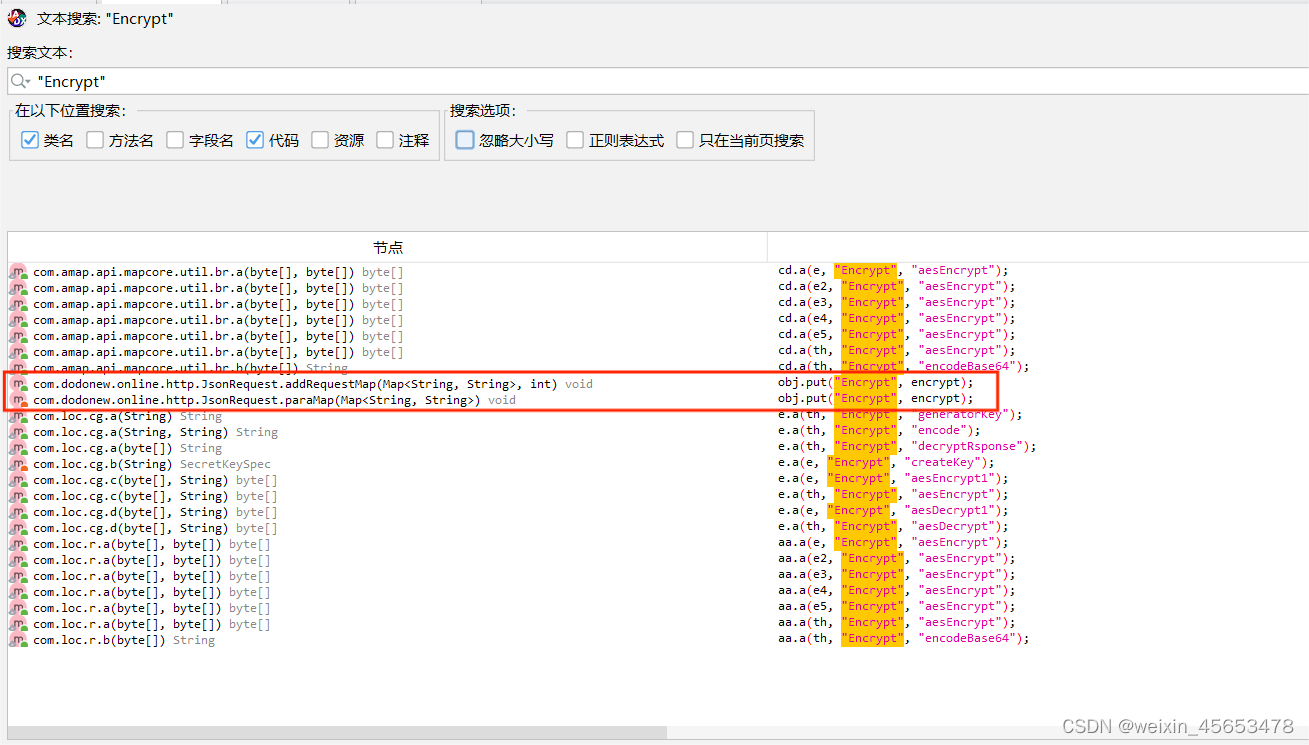
Task: Enable the 字段名 search checkbox
Action: (x=175, y=141)
